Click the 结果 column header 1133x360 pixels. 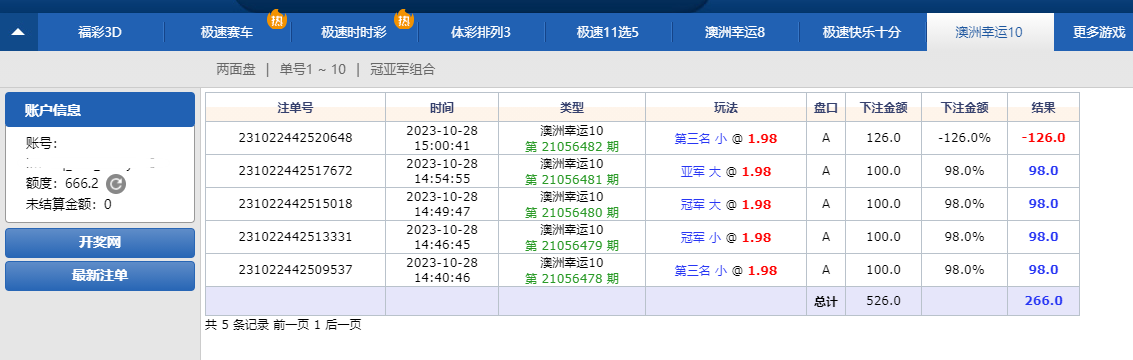pyautogui.click(x=1043, y=108)
